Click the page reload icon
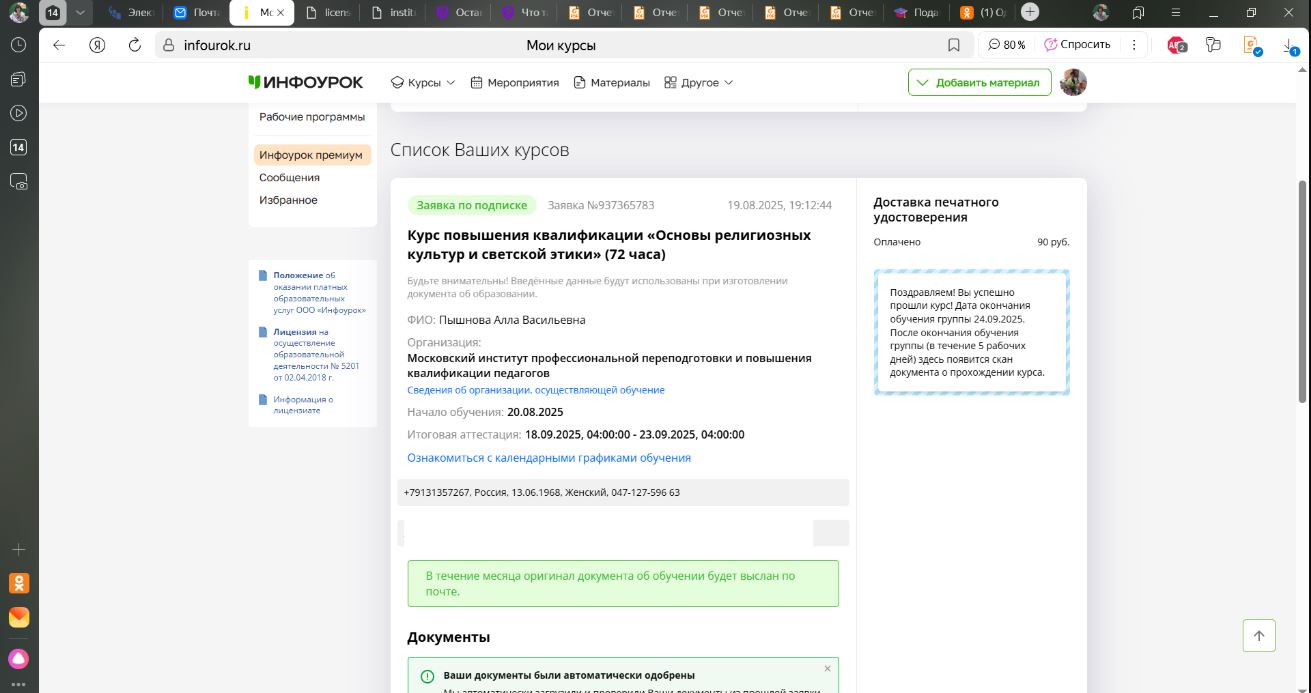Screen dimensions: 1311x693 click(x=135, y=45)
